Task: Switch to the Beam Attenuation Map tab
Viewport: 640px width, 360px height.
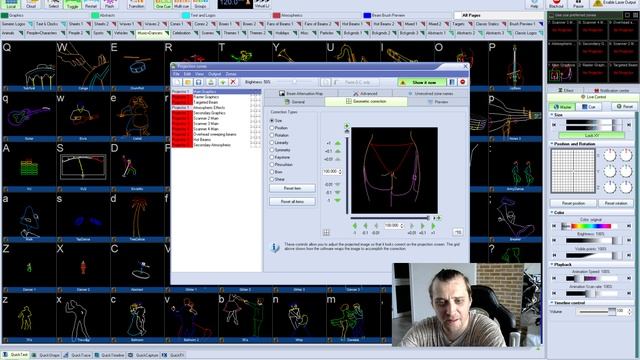Action: [x=301, y=93]
